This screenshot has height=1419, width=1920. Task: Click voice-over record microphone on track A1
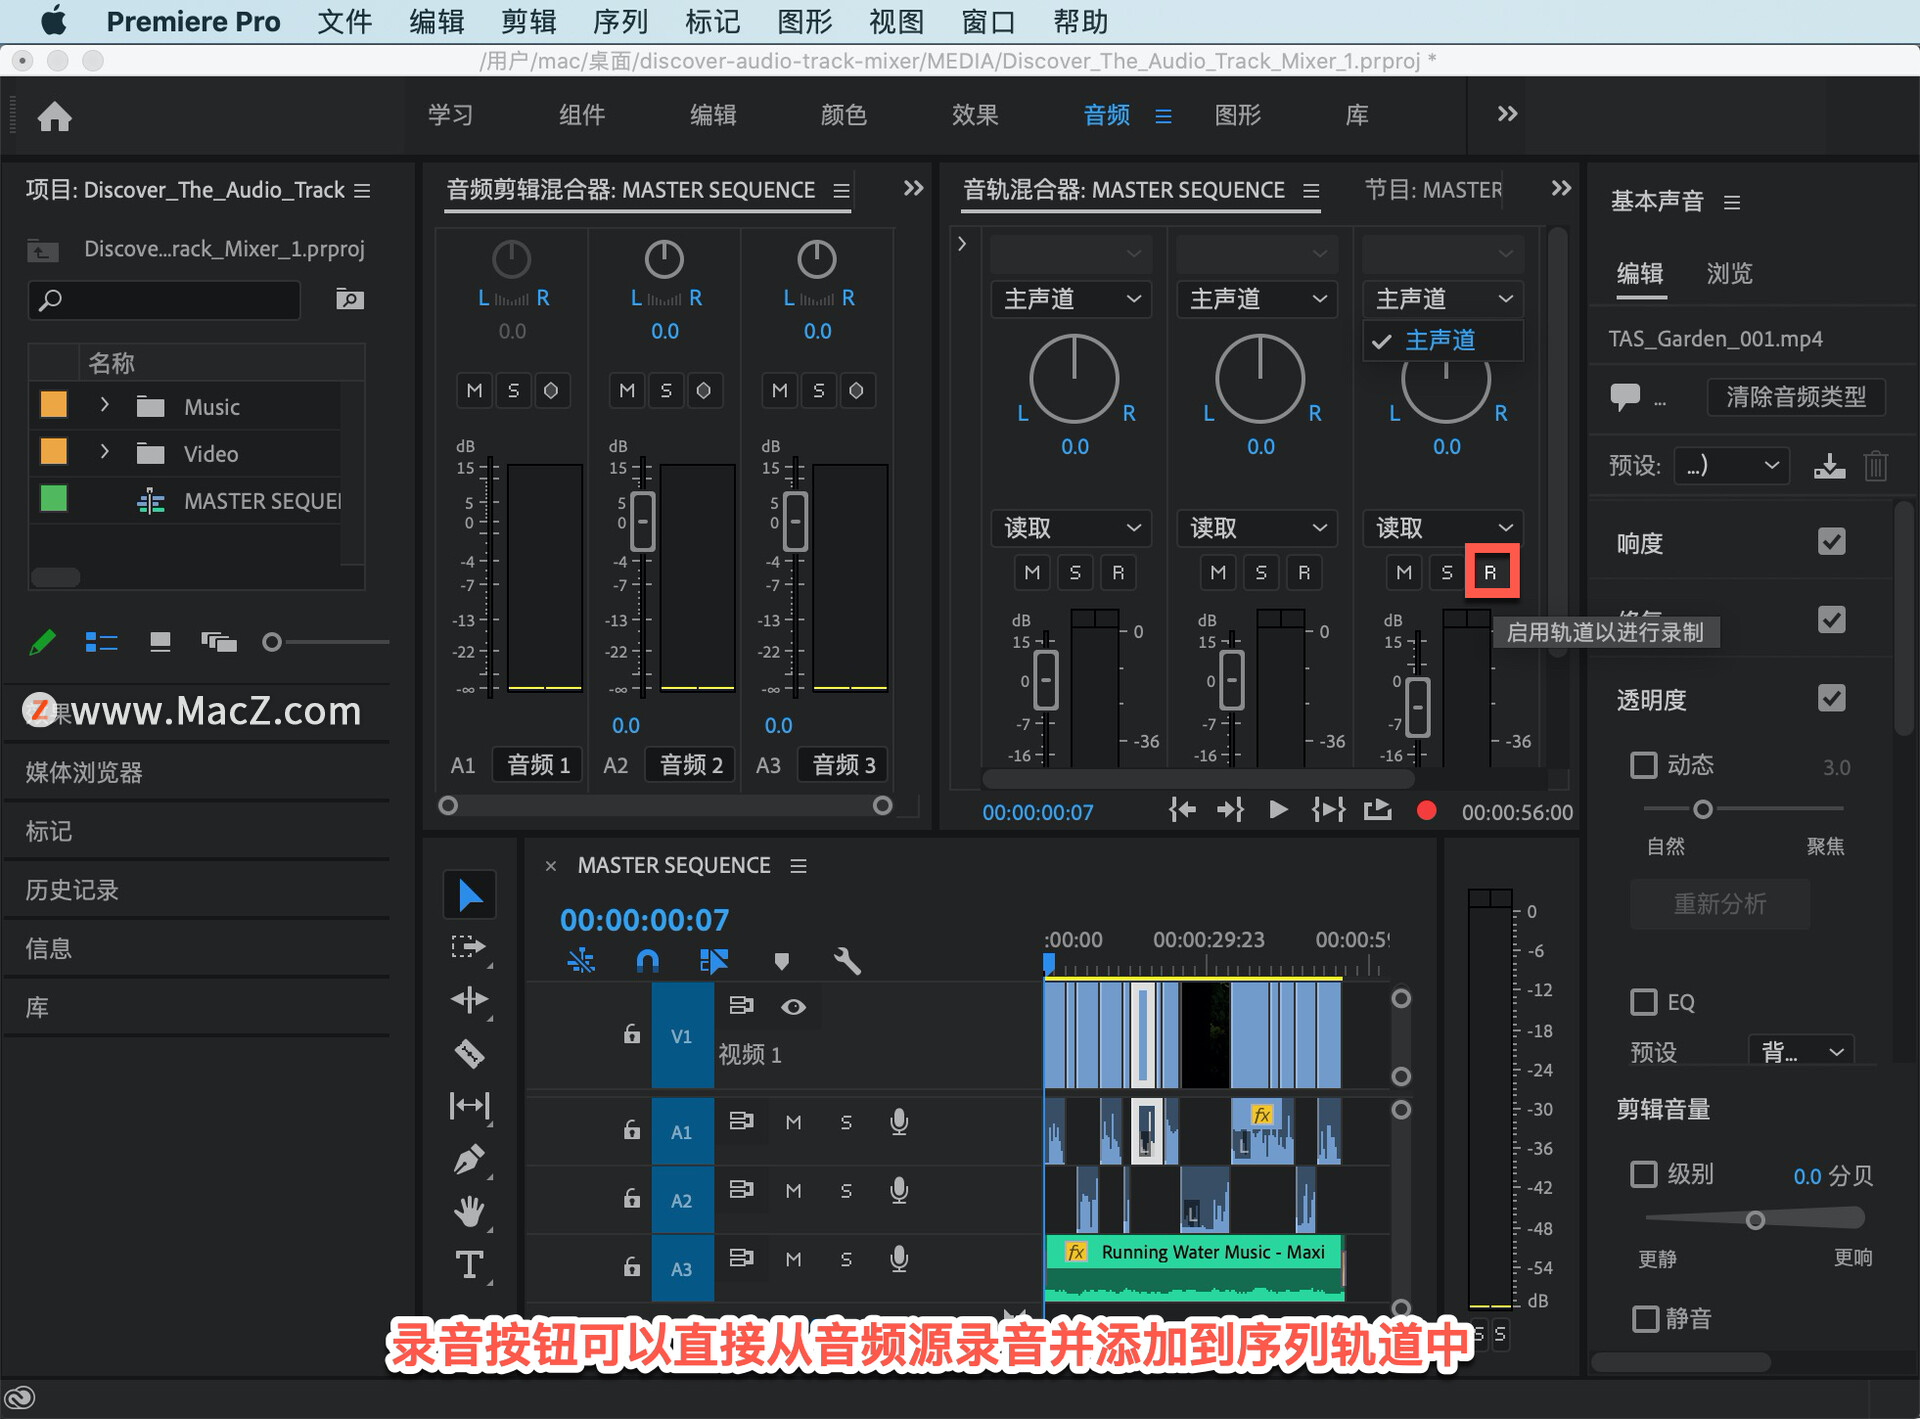(899, 1122)
